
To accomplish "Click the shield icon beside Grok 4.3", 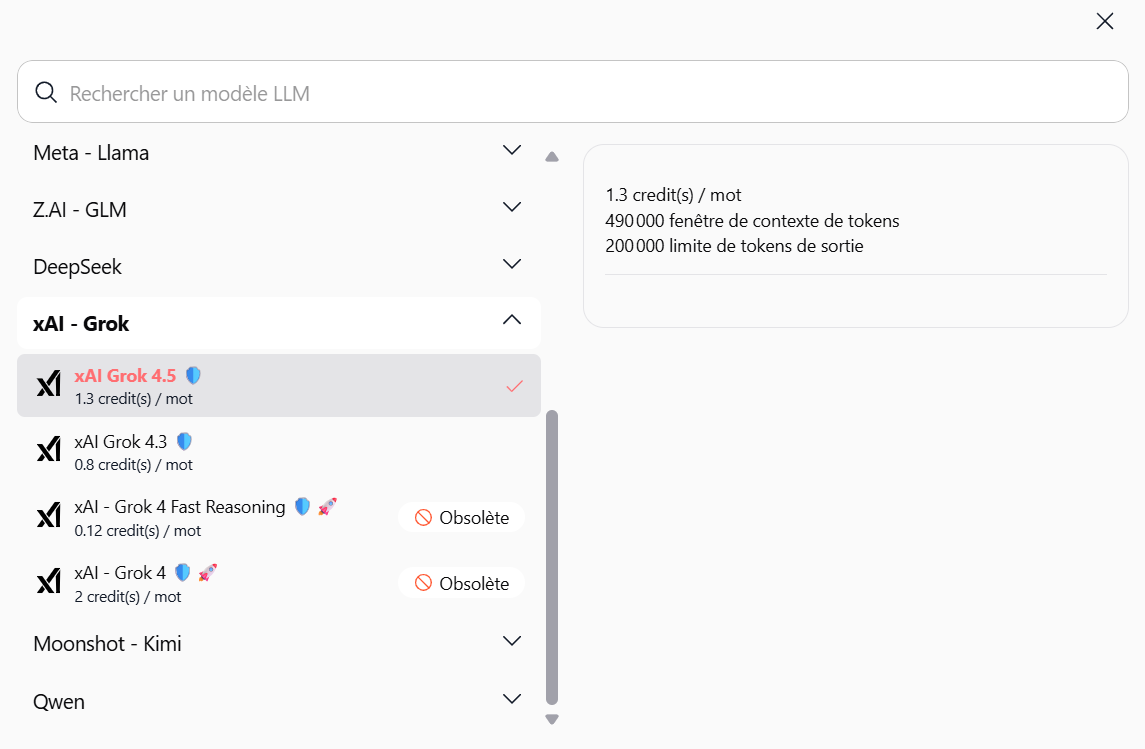I will point(184,441).
